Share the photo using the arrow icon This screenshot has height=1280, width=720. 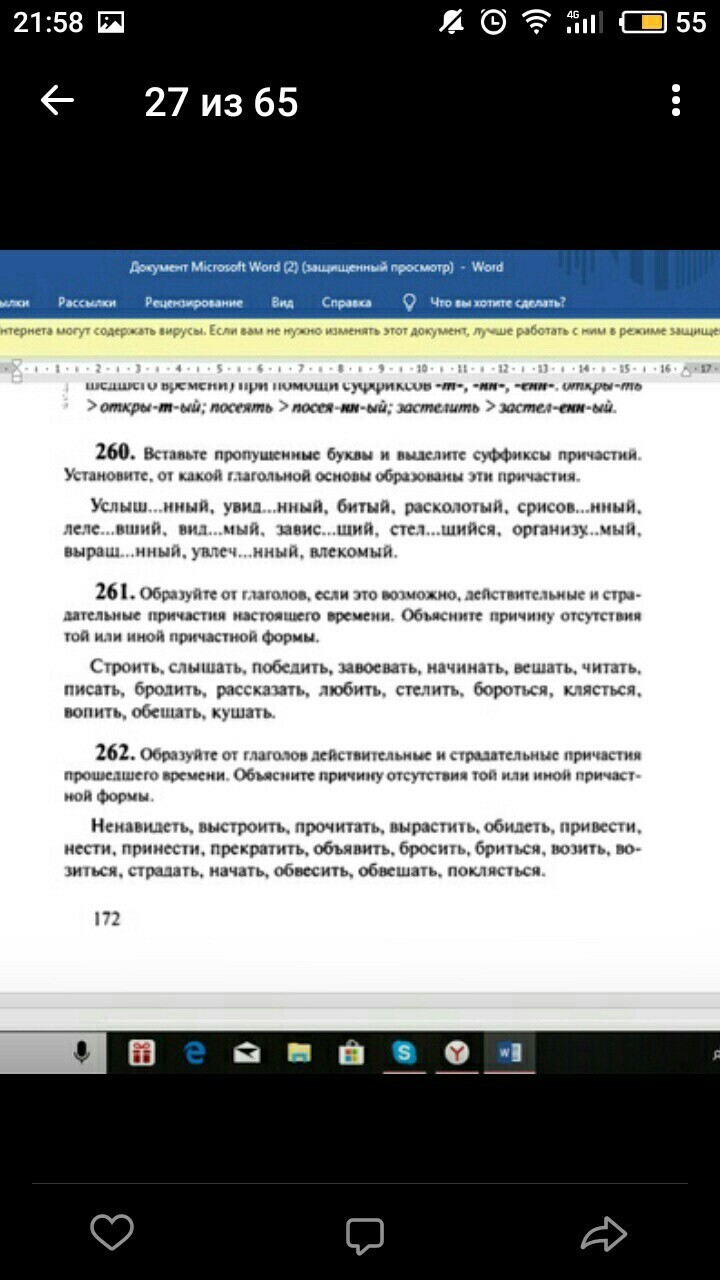coord(603,1235)
